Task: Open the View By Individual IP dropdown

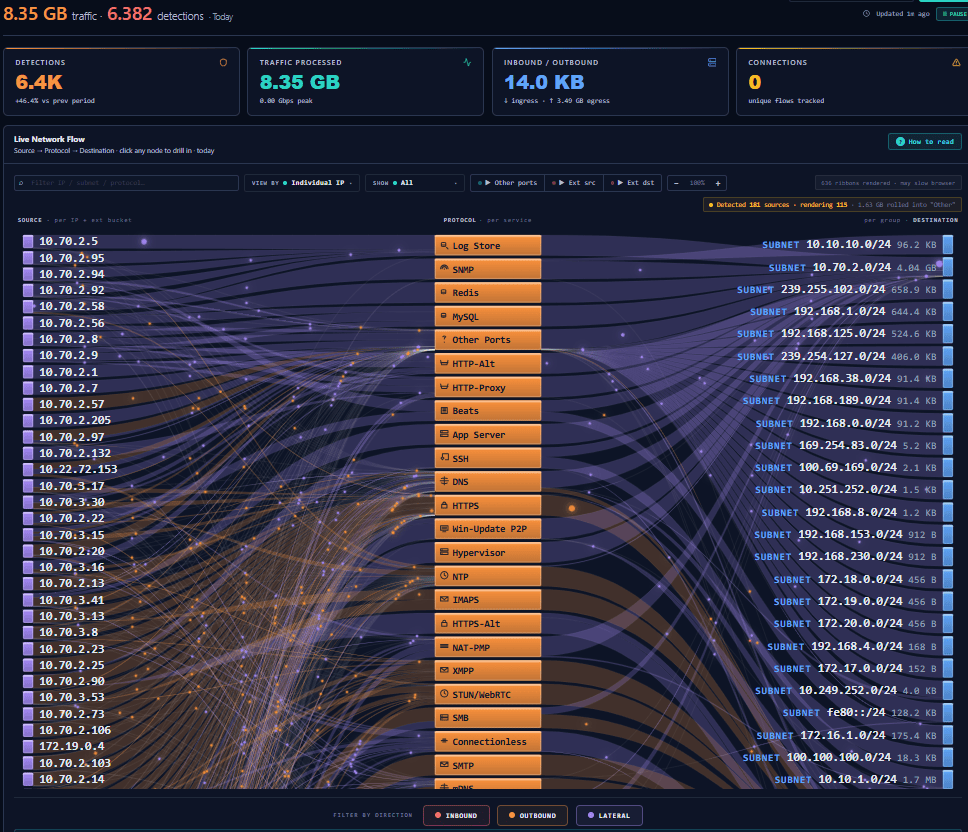Action: tap(302, 183)
